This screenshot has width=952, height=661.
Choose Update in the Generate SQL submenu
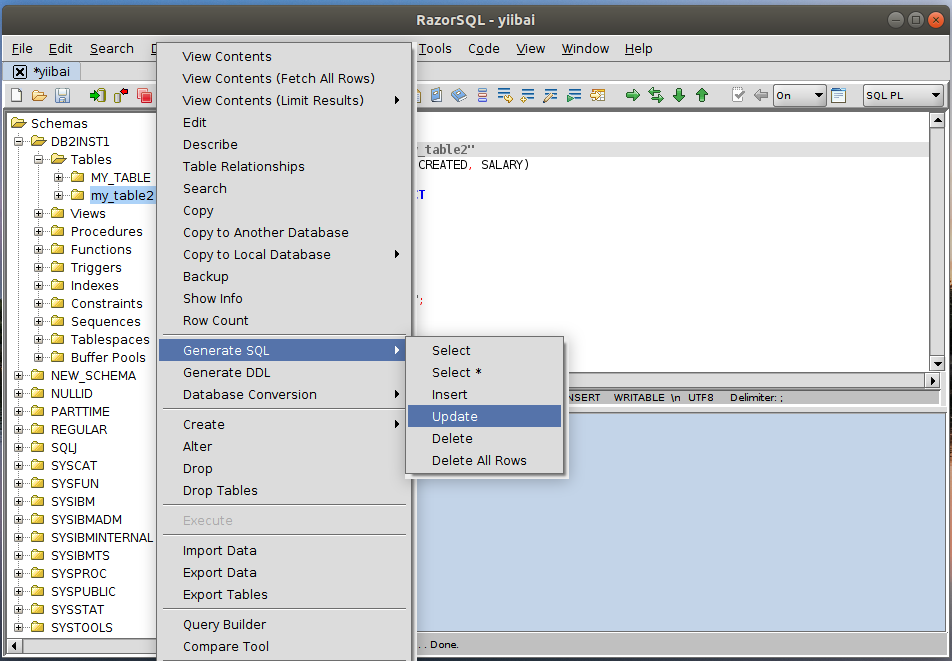[x=484, y=416]
